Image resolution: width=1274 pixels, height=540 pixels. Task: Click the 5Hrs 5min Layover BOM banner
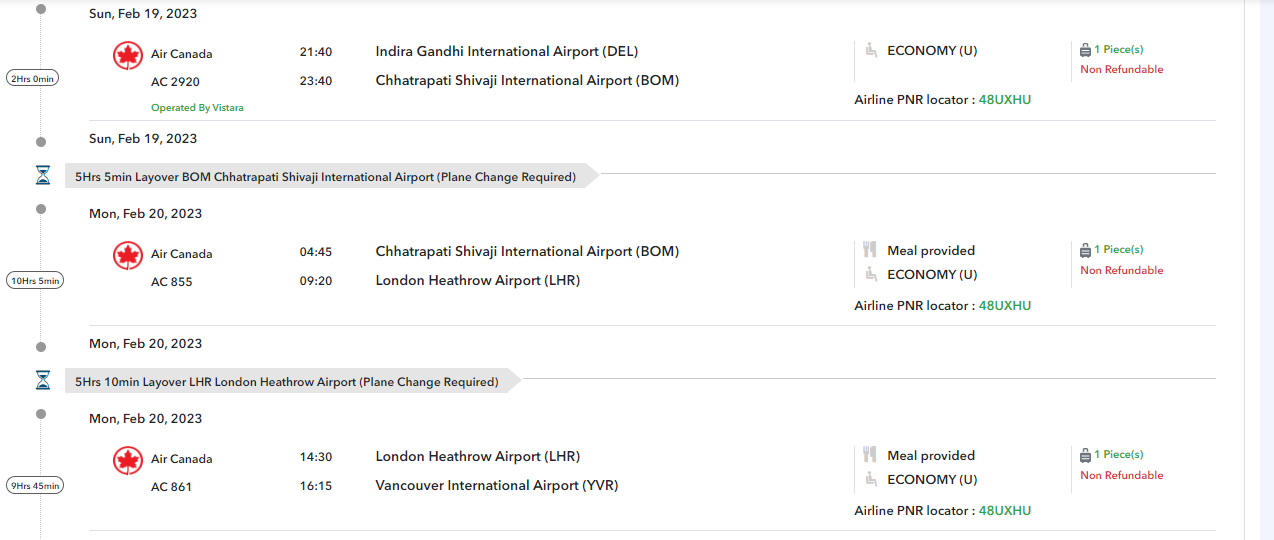click(x=326, y=177)
